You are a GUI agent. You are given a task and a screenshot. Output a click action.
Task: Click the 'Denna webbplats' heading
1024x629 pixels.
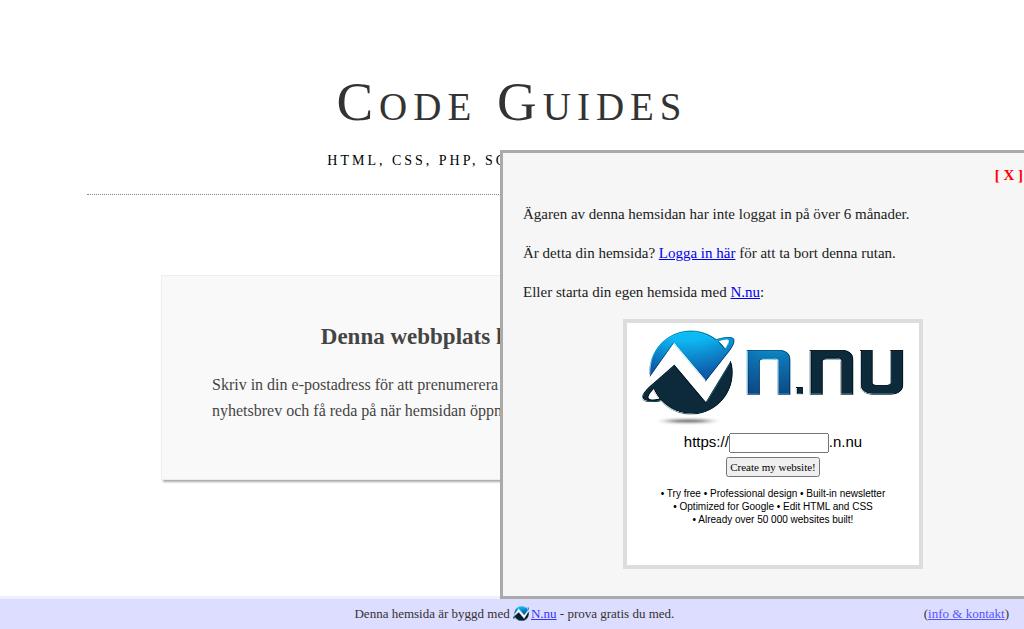pyautogui.click(x=411, y=336)
